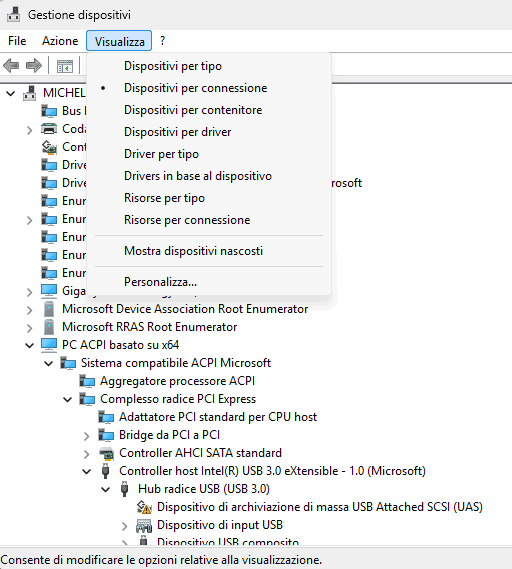This screenshot has width=512, height=569.
Task: Open the ? help menu
Action: pos(163,41)
